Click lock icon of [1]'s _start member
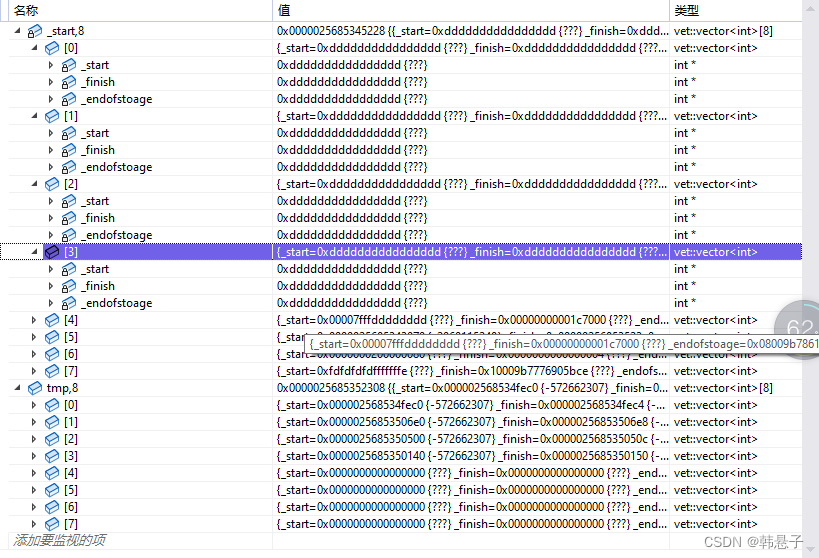The width and height of the screenshot is (819, 558). pos(68,133)
